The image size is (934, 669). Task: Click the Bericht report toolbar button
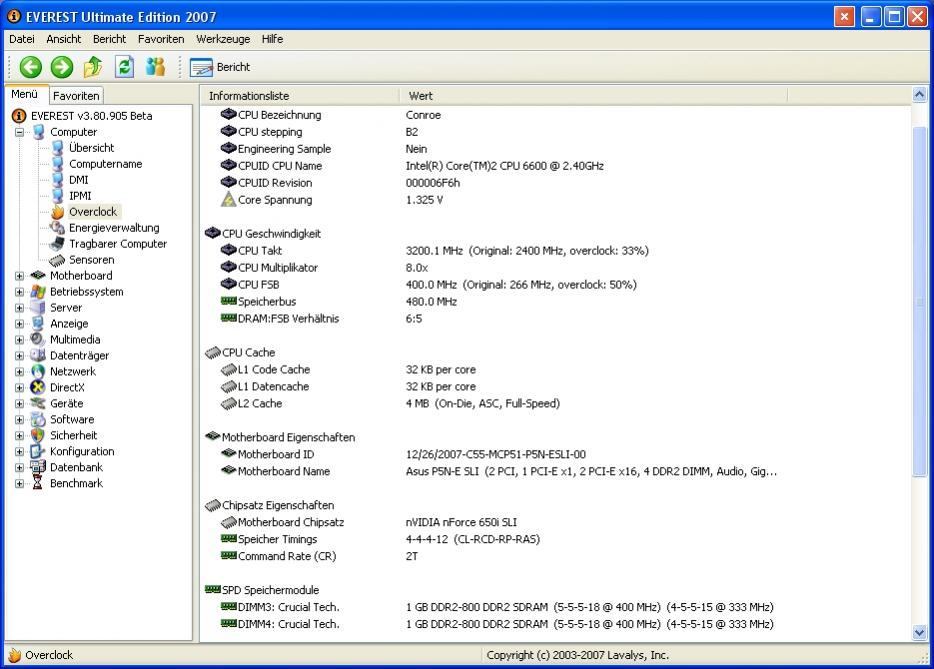[220, 67]
